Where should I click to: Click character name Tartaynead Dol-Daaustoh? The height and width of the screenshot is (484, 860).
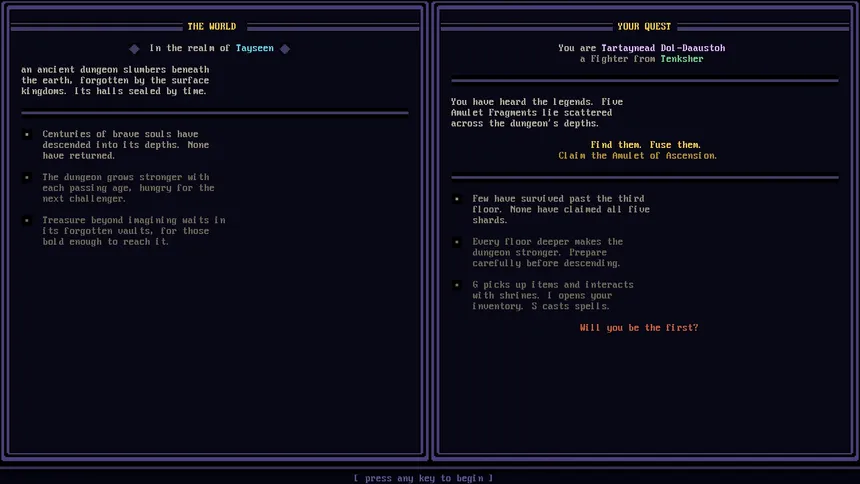pos(663,48)
